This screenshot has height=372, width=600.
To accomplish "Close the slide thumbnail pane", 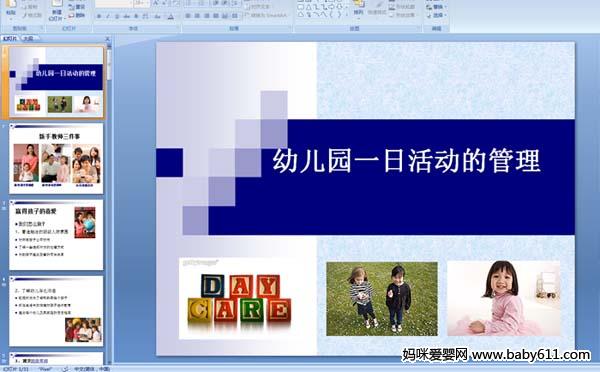I will point(108,38).
